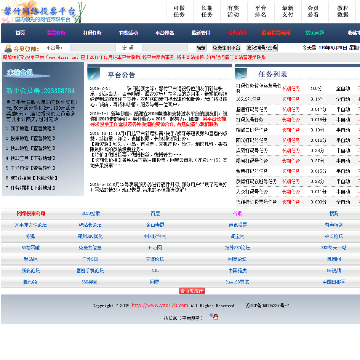This screenshot has width=360, height=360.
Task: Open the red link in bottom links grid
Action: (x=31, y=213)
